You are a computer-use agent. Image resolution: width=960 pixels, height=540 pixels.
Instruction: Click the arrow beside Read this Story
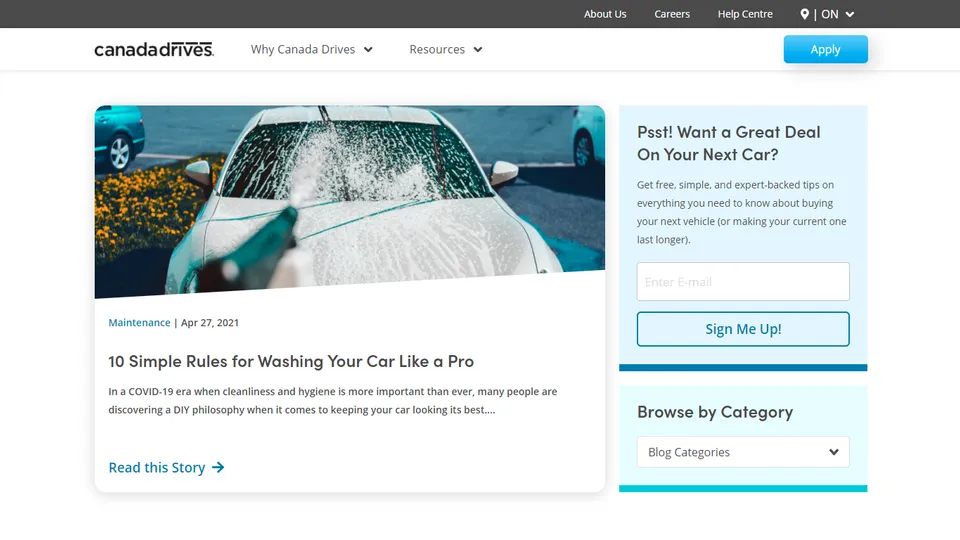click(218, 467)
